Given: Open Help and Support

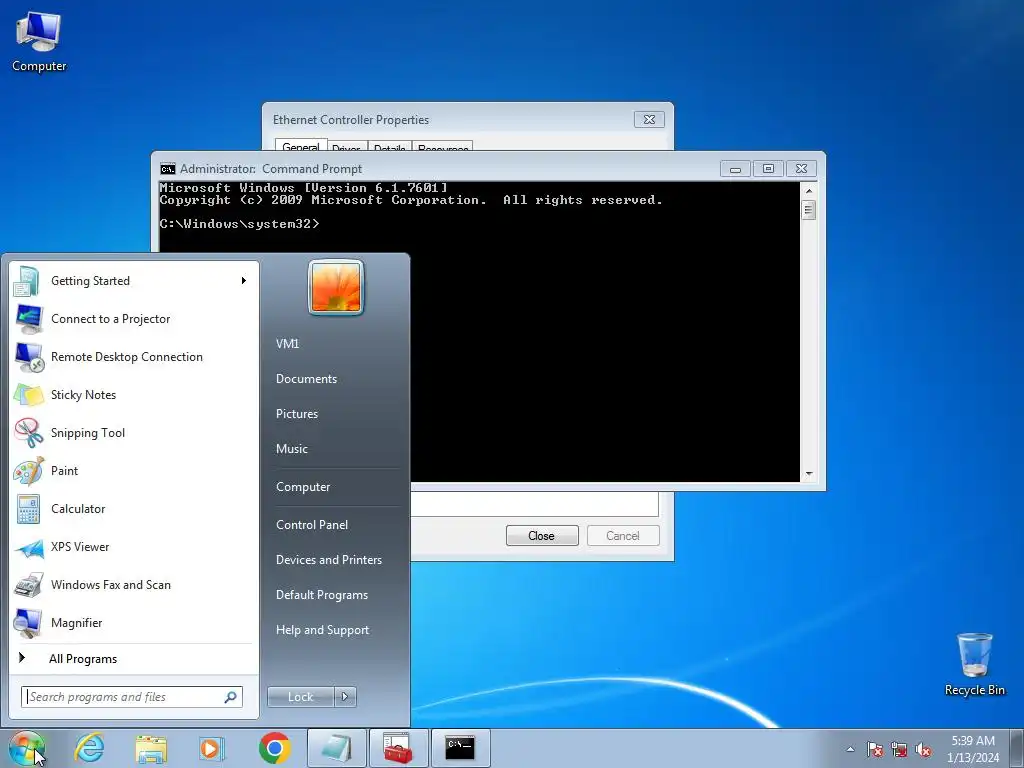Looking at the screenshot, I should pyautogui.click(x=323, y=630).
